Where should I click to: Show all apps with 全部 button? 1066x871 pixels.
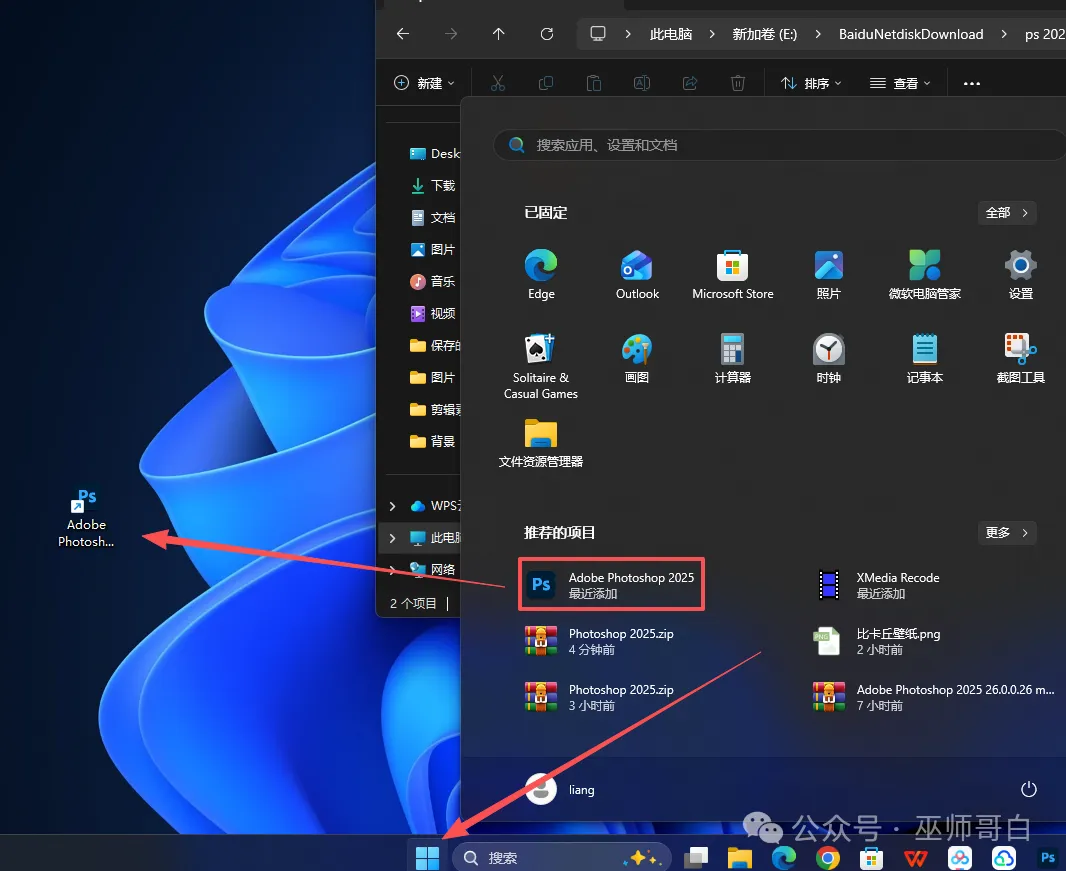1007,213
